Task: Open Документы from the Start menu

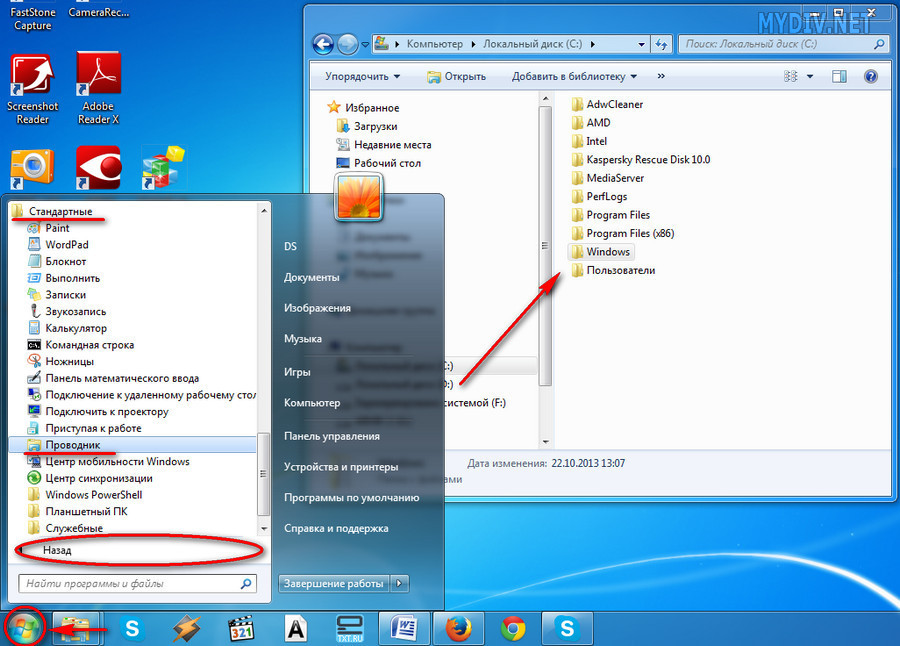Action: point(312,277)
